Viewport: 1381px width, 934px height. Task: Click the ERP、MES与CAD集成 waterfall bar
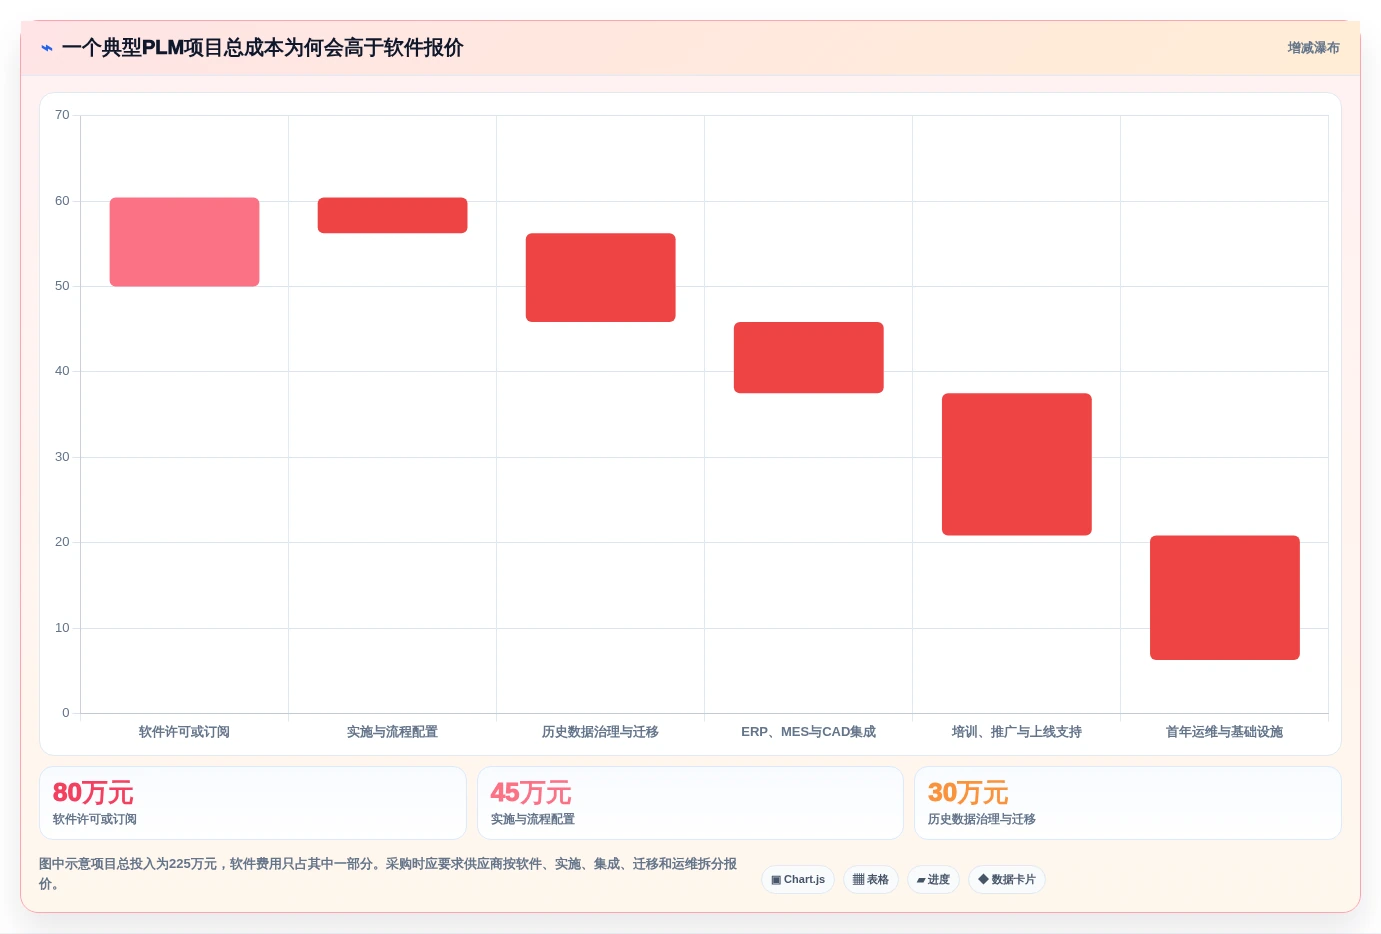point(808,357)
